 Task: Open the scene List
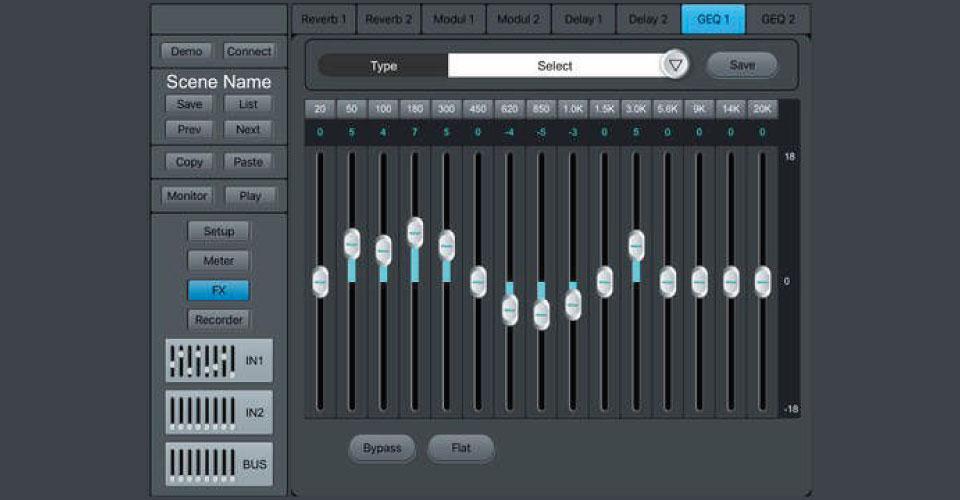[x=248, y=104]
